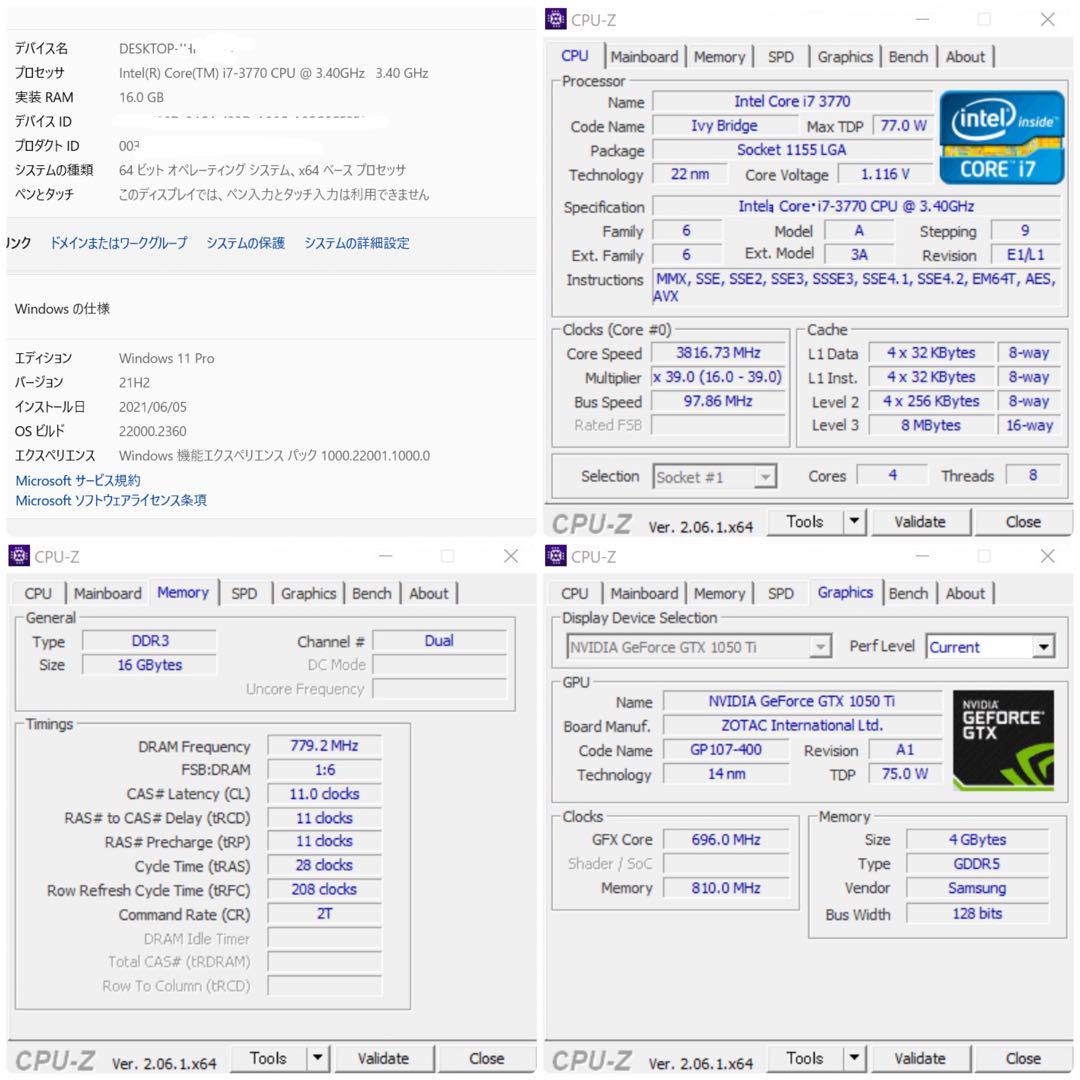Click Validate in the Memory tab window
Image resolution: width=1080 pixels, height=1080 pixels.
(x=384, y=1058)
